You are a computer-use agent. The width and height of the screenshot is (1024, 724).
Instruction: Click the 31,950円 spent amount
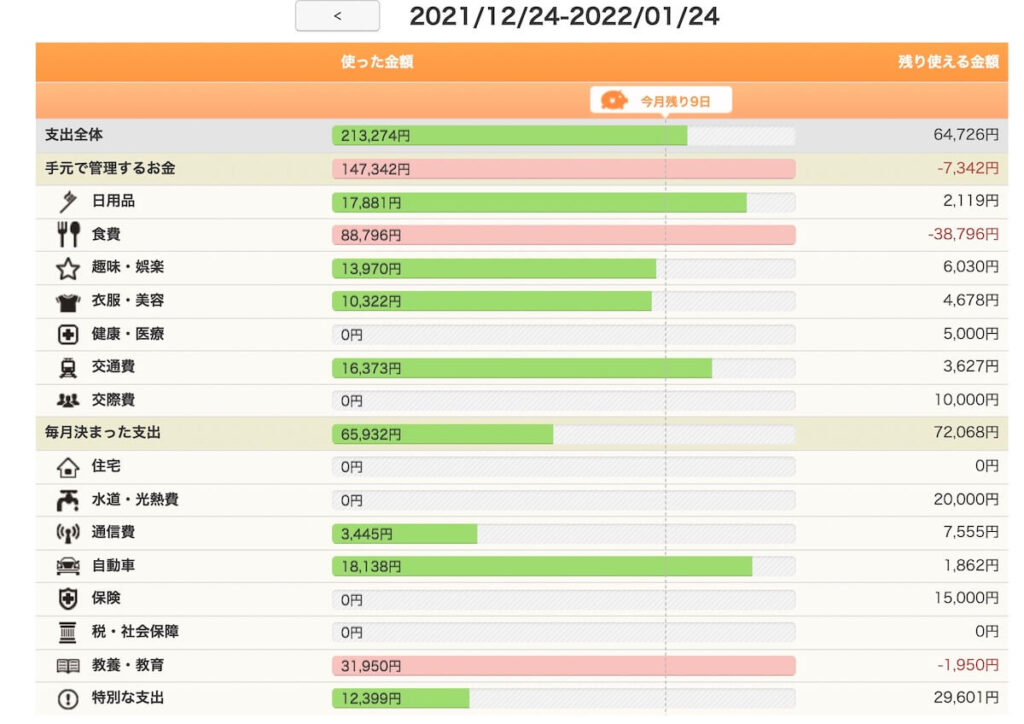point(371,667)
